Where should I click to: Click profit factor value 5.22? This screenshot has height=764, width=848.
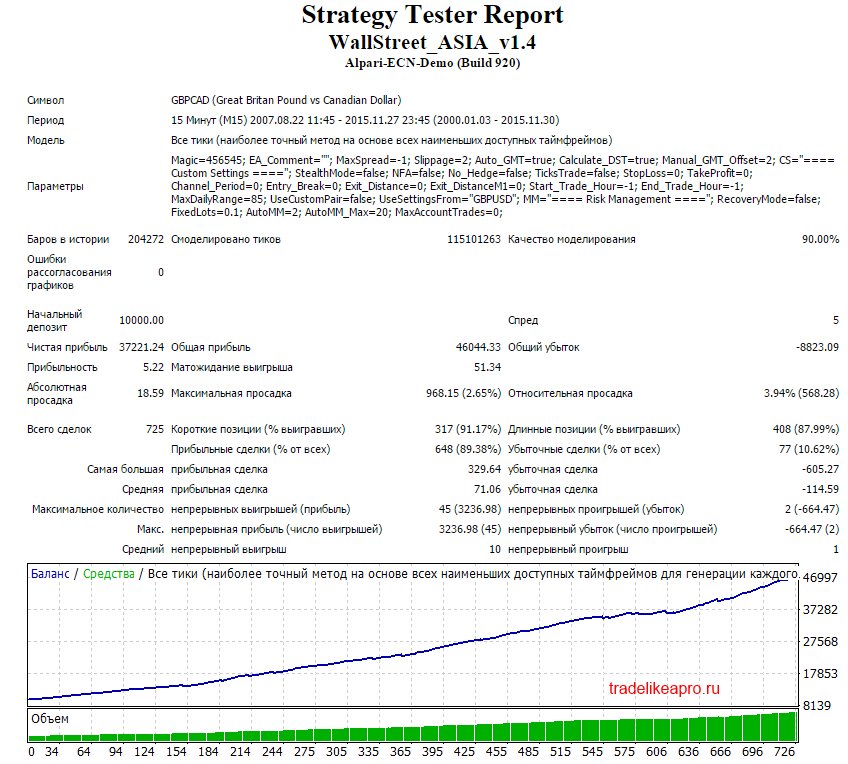click(153, 367)
